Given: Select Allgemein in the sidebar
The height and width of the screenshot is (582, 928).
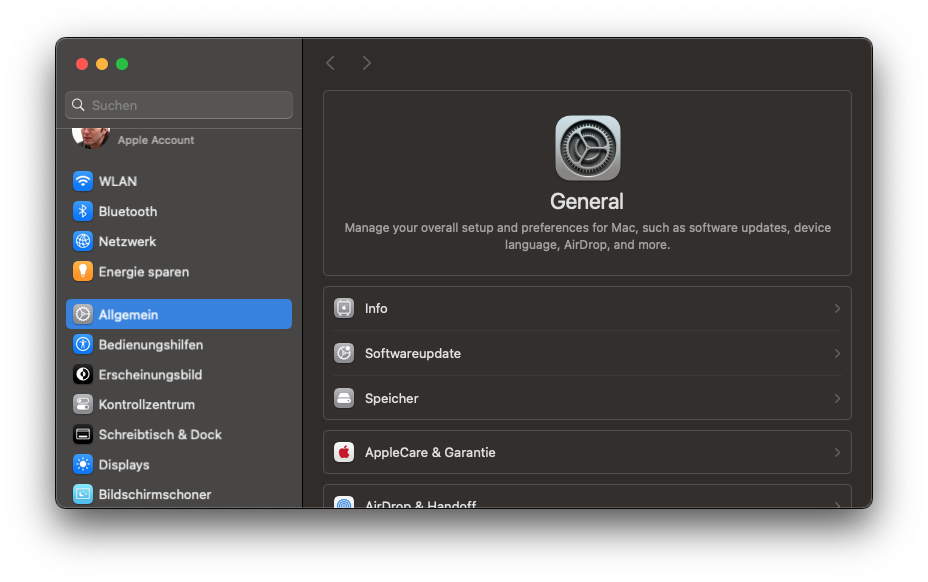Looking at the screenshot, I should point(179,314).
